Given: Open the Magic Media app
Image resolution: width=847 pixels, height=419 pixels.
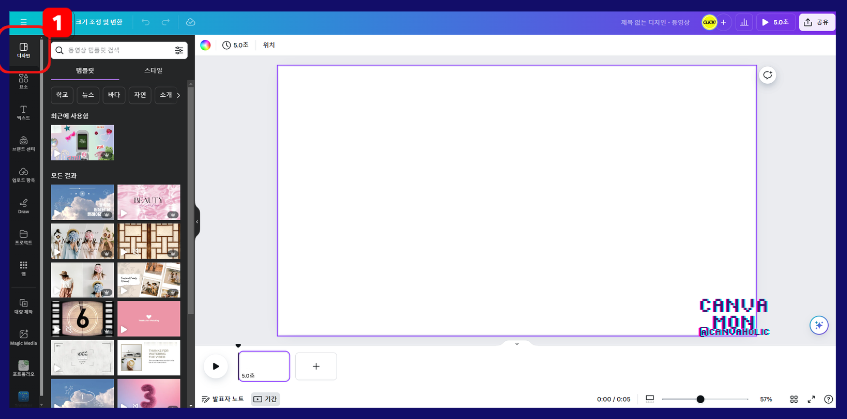Looking at the screenshot, I should (23, 338).
